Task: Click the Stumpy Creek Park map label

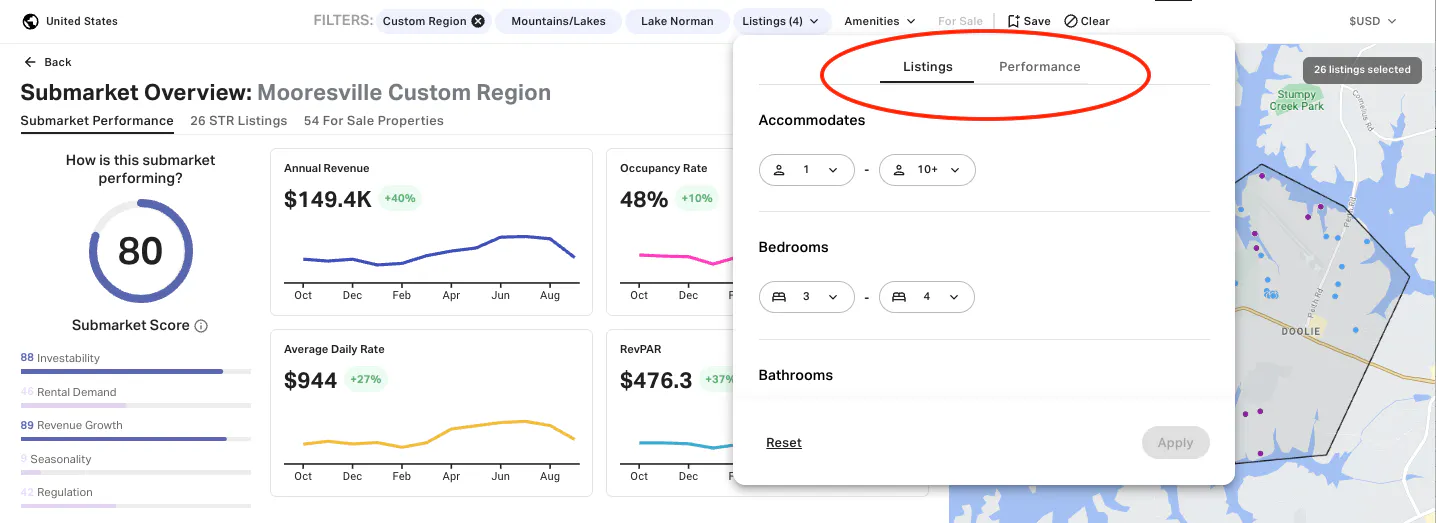Action: (x=1297, y=100)
